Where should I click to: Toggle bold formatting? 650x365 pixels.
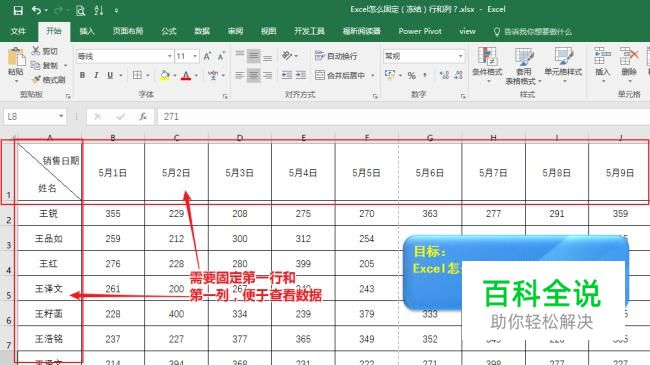click(x=82, y=75)
